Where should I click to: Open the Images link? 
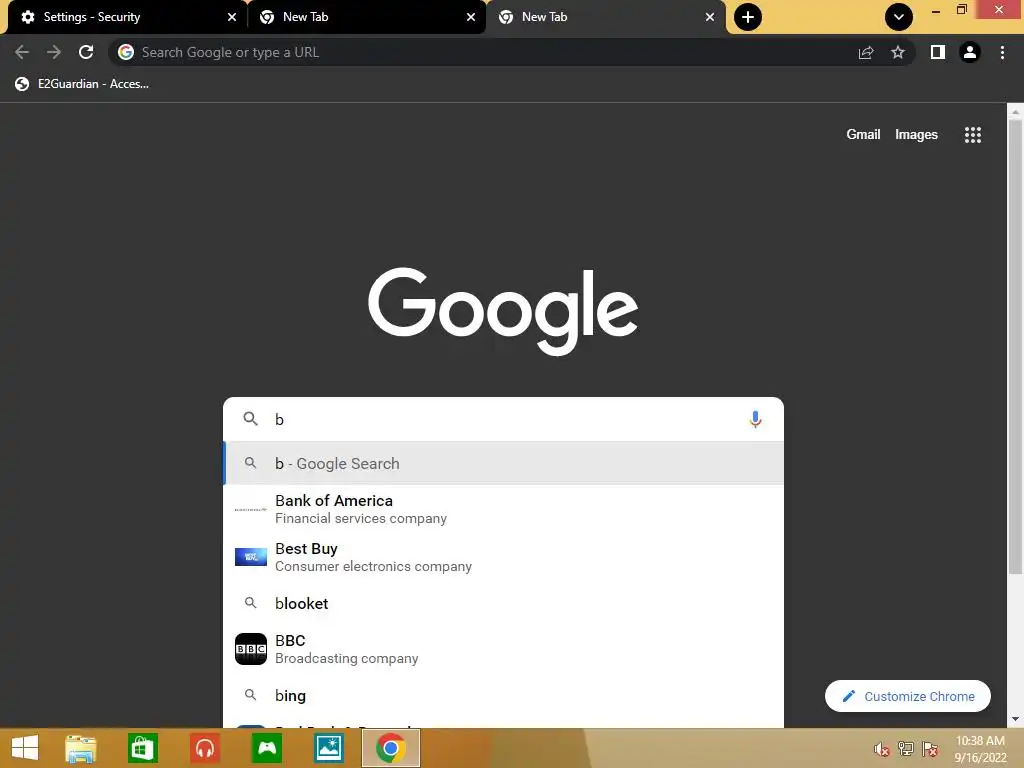tap(916, 135)
